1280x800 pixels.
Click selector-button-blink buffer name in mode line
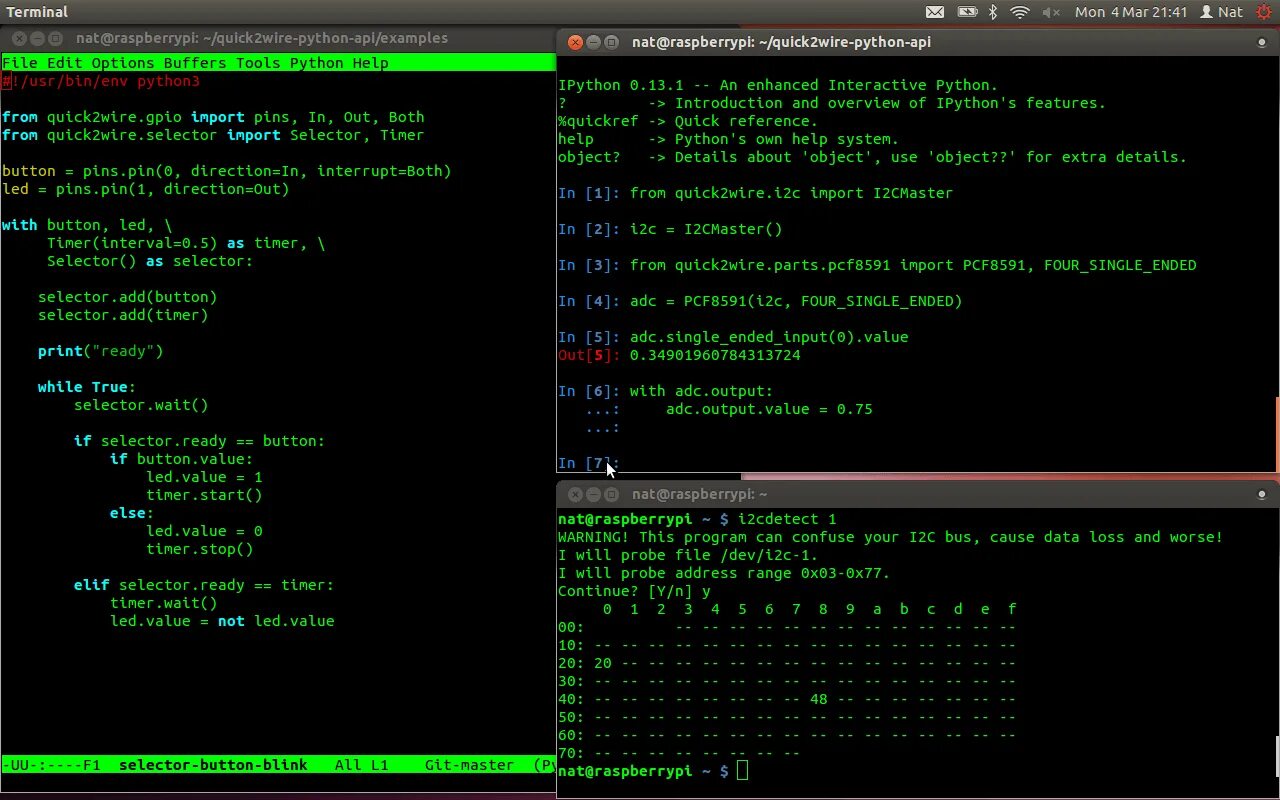click(213, 765)
